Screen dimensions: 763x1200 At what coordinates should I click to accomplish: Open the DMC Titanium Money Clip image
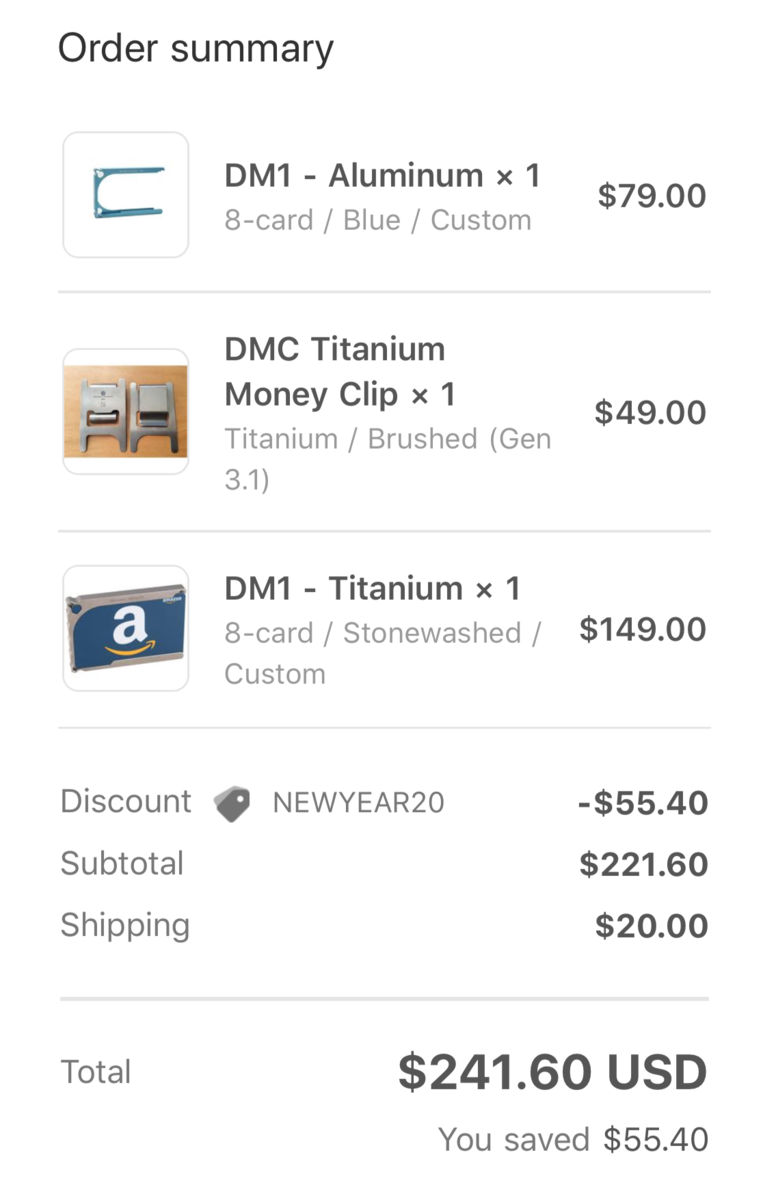click(x=126, y=412)
